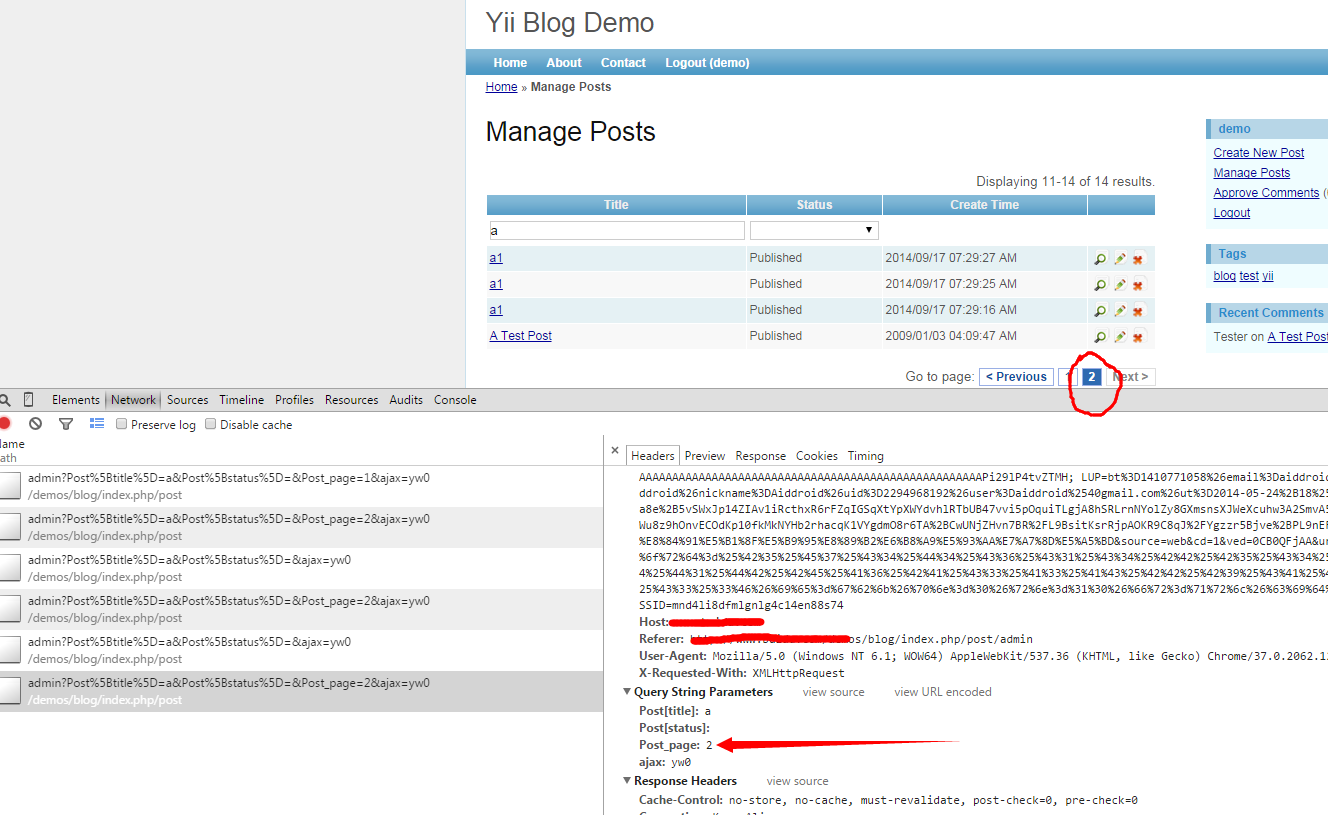Open the Profiles tab
This screenshot has width=1328, height=815.
[295, 400]
